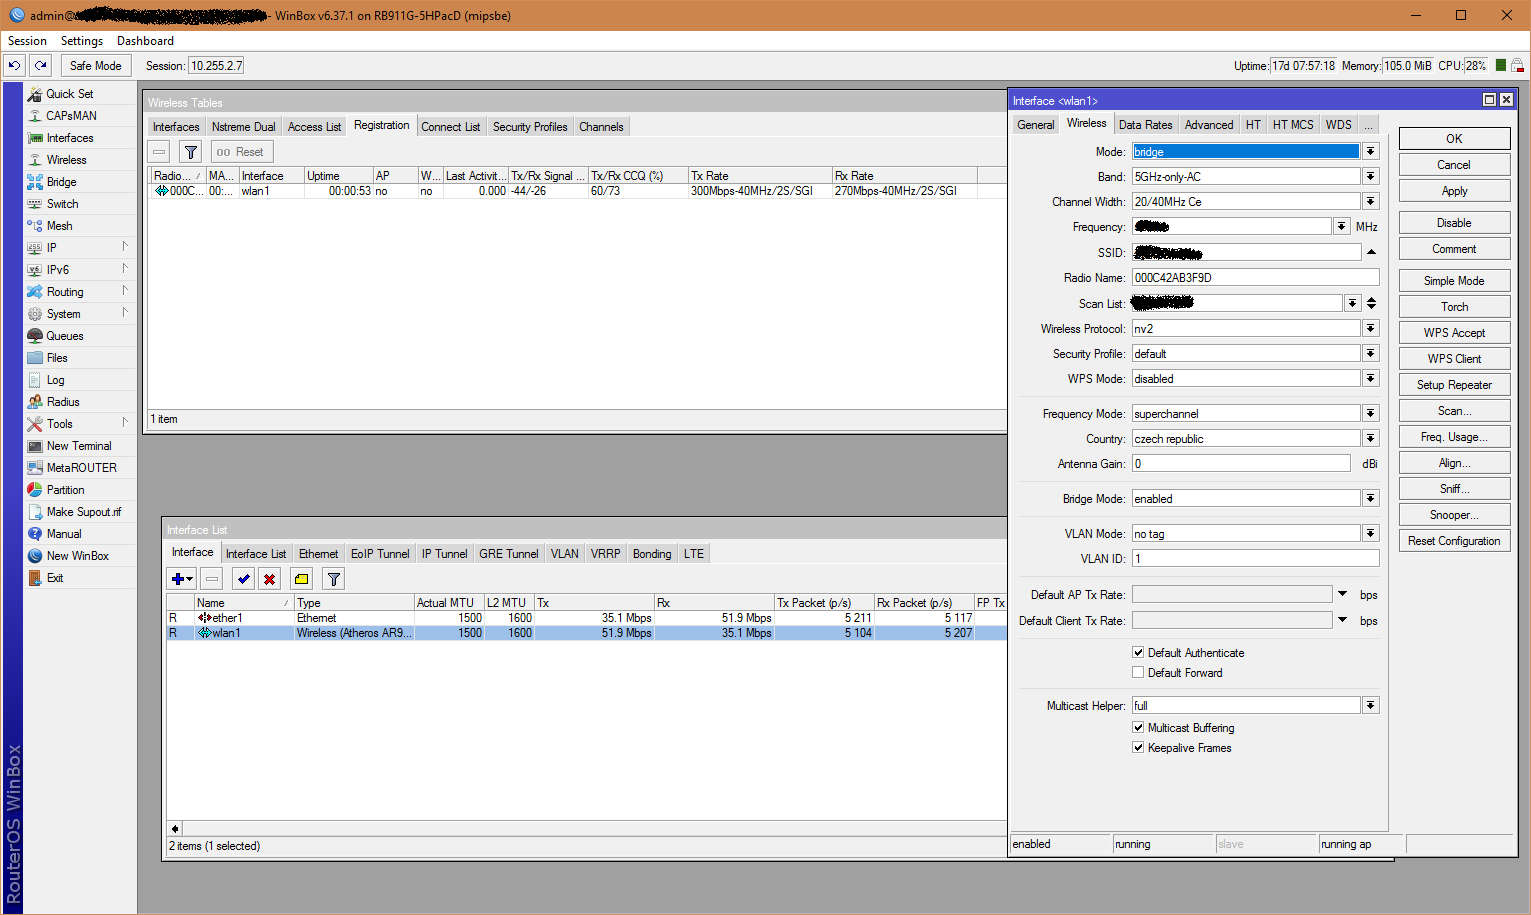This screenshot has height=915, width=1531.
Task: Open New Terminal from the sidebar
Action: point(78,446)
